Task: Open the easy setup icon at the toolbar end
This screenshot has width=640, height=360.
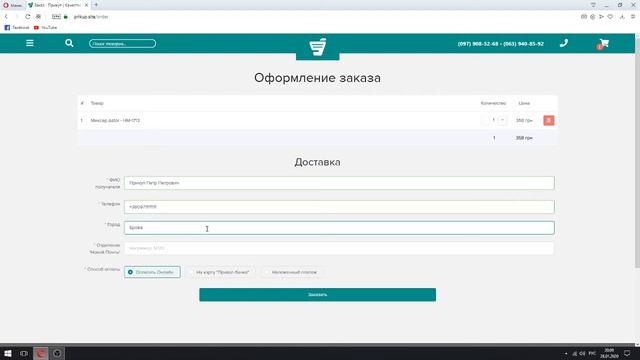Action: (x=633, y=17)
